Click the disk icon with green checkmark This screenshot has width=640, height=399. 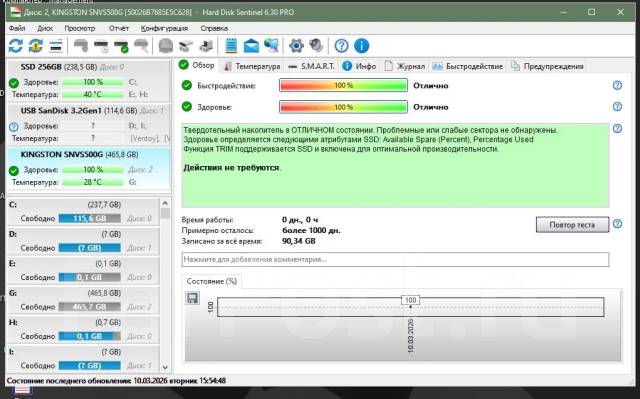[121, 46]
